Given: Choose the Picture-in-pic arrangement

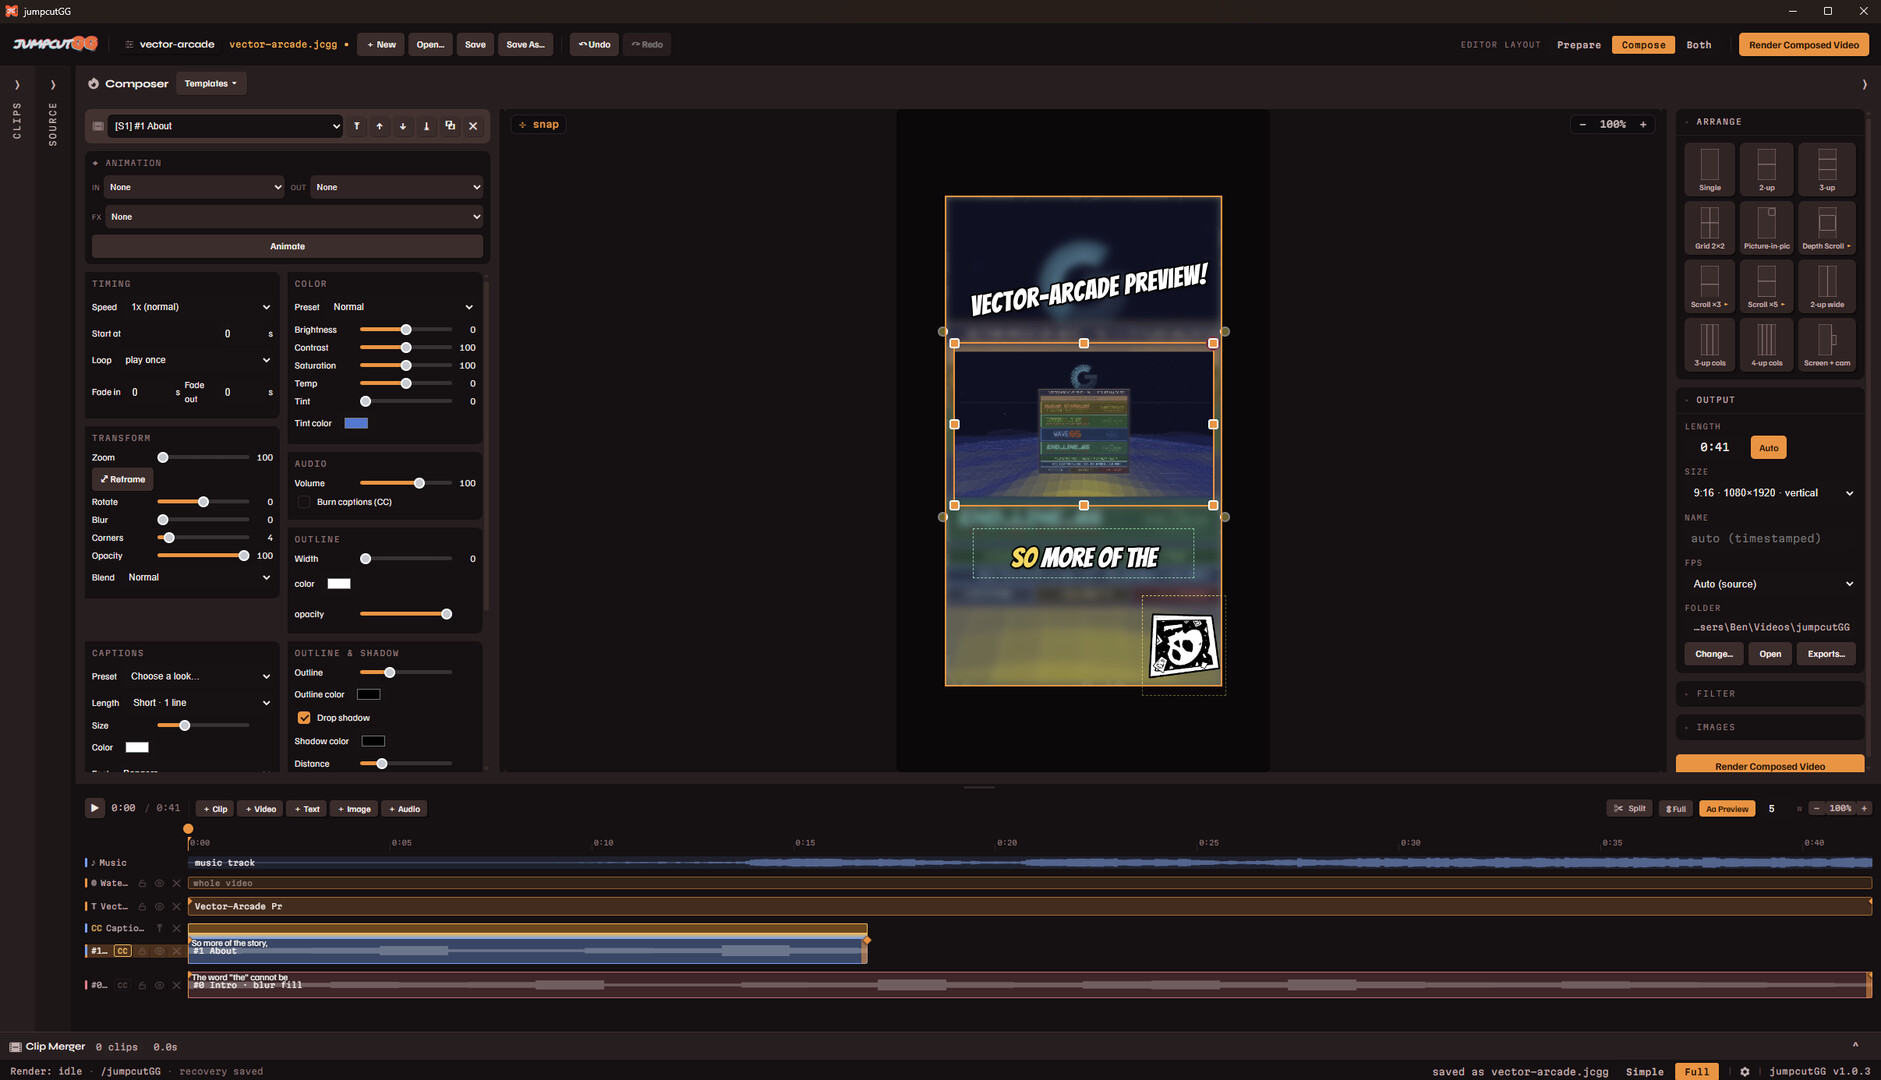Looking at the screenshot, I should 1767,227.
